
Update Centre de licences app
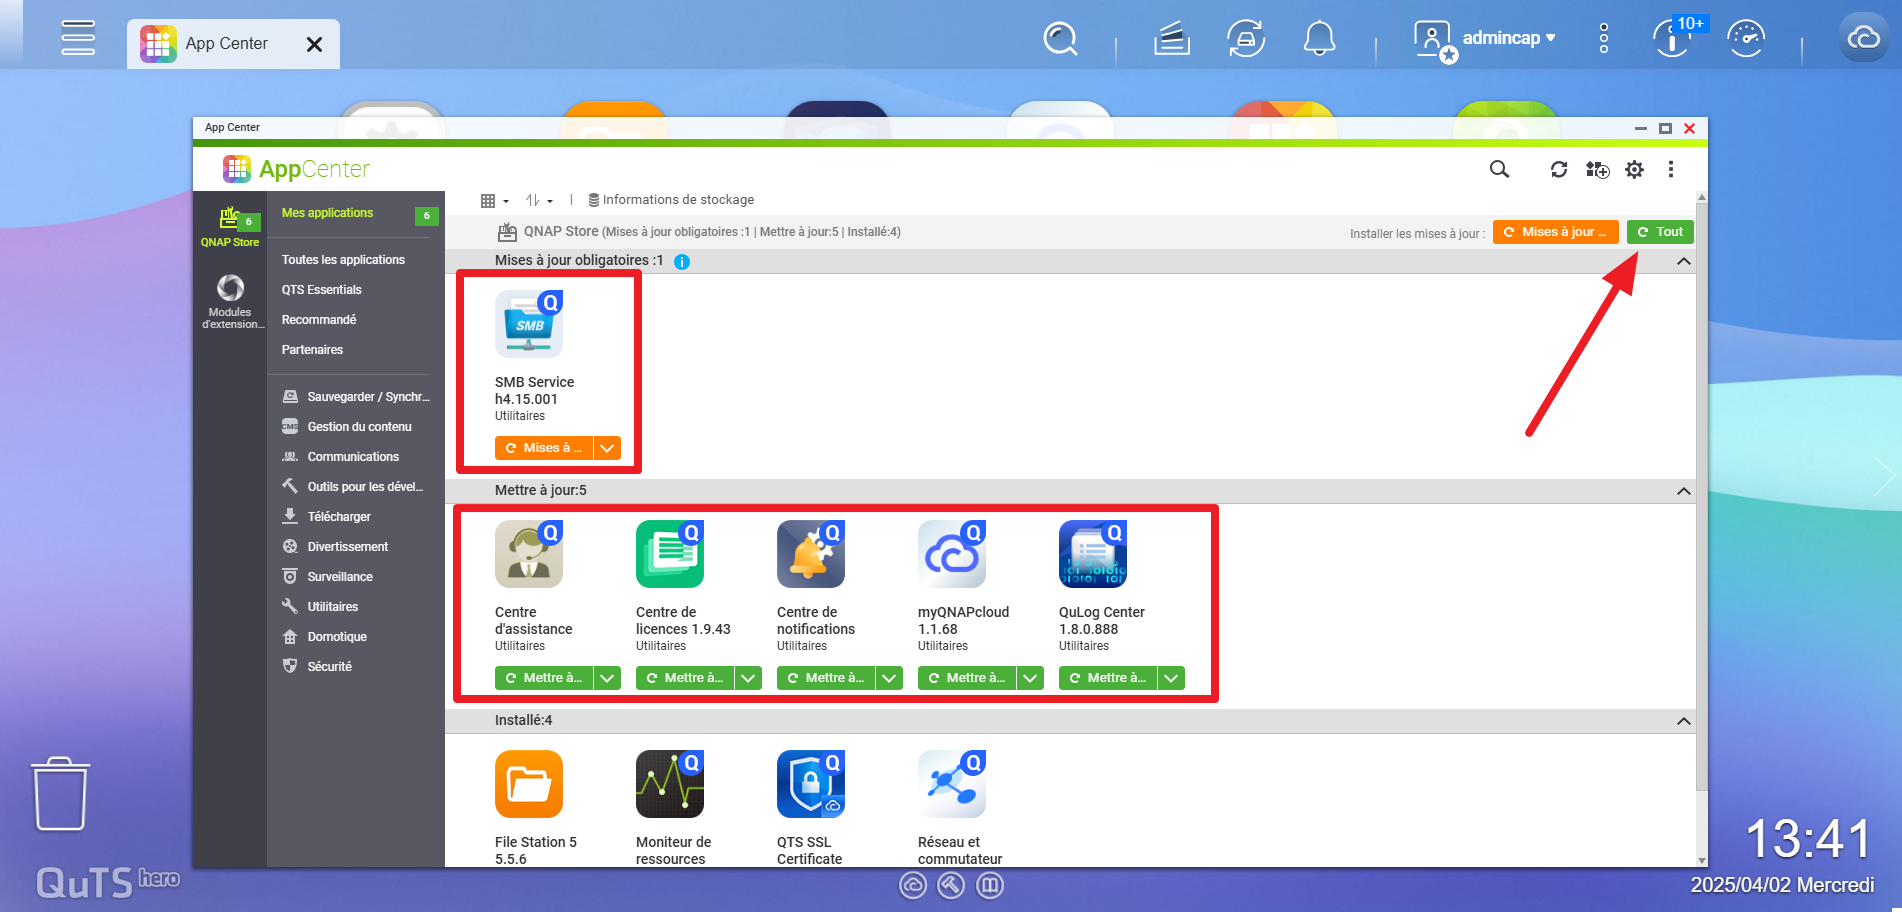pyautogui.click(x=685, y=678)
